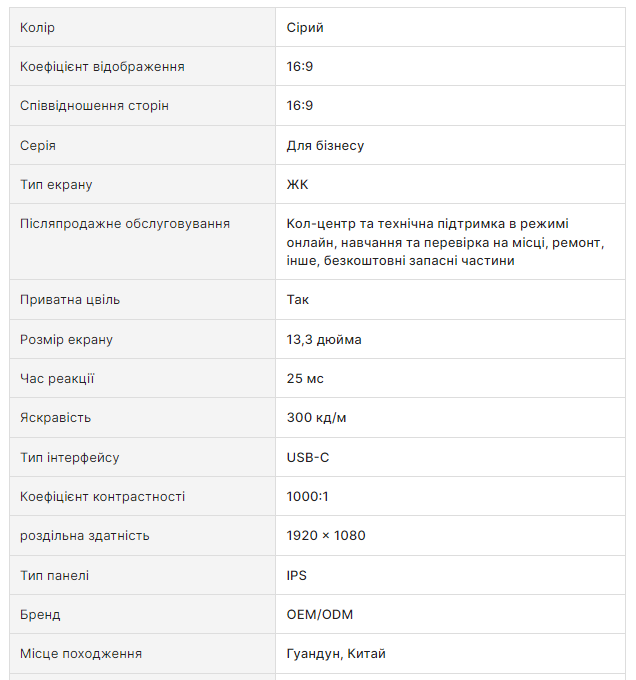
Task: Click the "Колір" label cell
Action: [38, 27]
